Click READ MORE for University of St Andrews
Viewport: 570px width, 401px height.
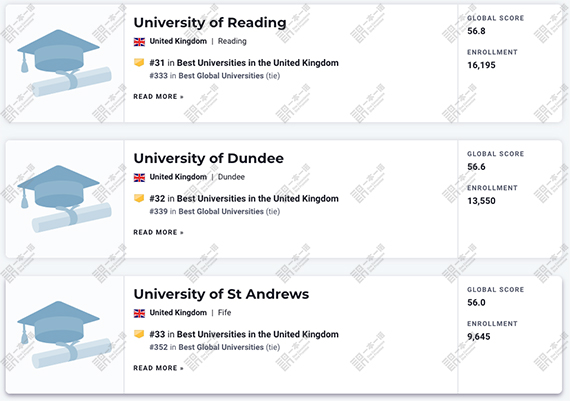coord(158,368)
